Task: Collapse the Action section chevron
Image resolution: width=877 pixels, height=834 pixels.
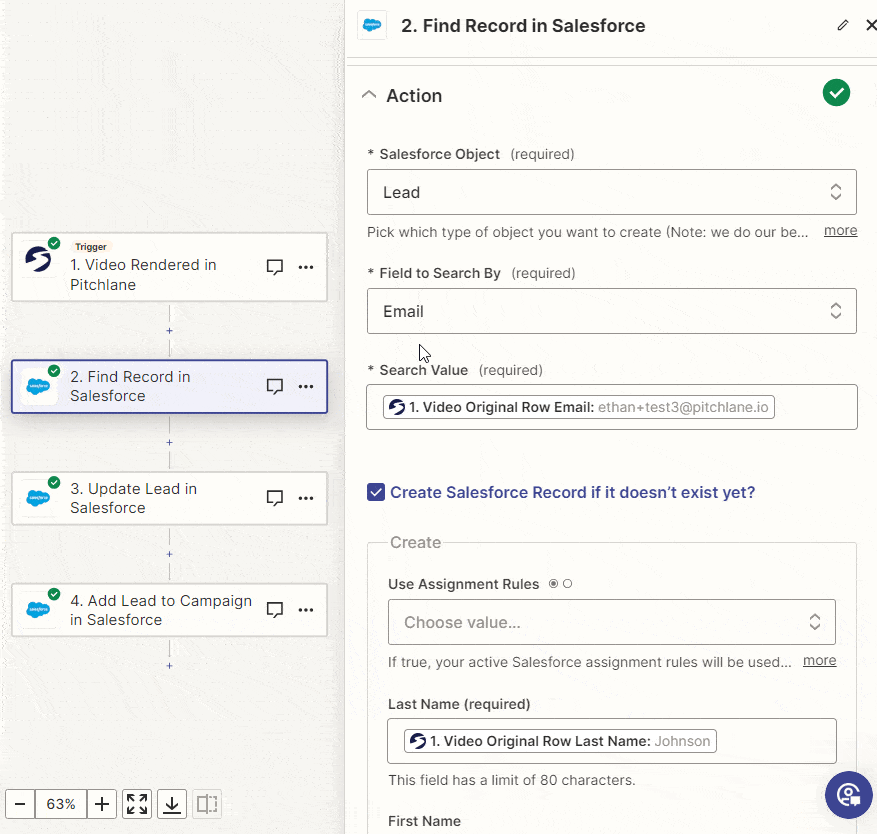Action: [x=369, y=95]
